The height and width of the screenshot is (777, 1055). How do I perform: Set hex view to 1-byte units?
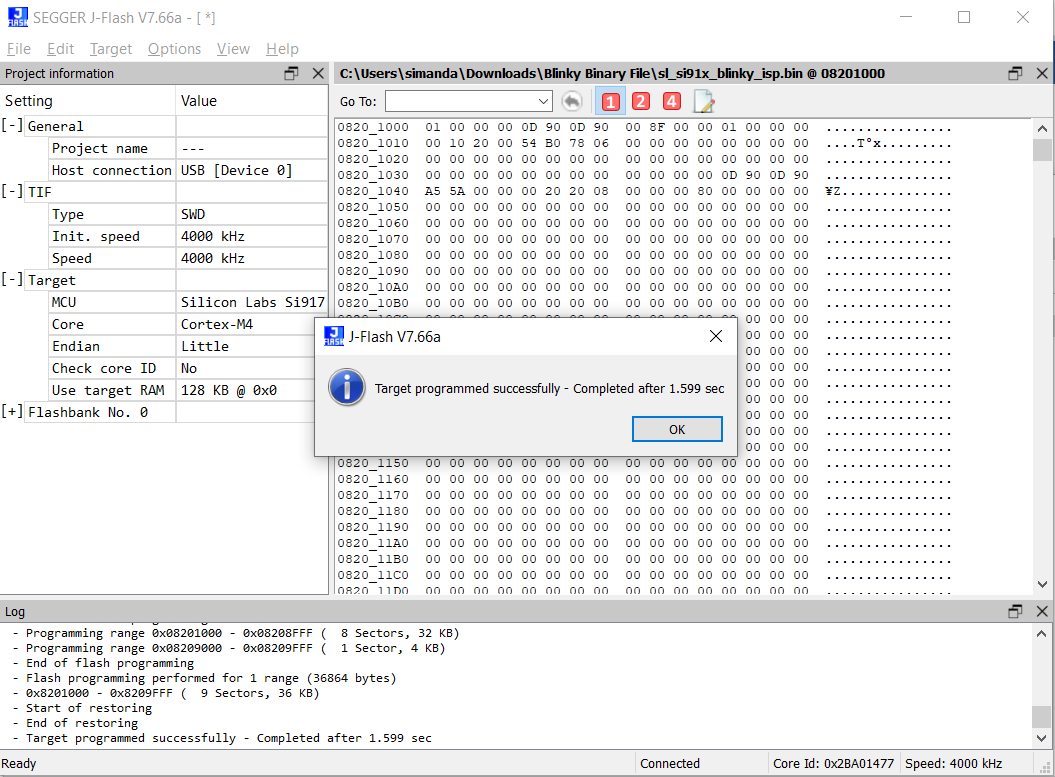pos(610,102)
